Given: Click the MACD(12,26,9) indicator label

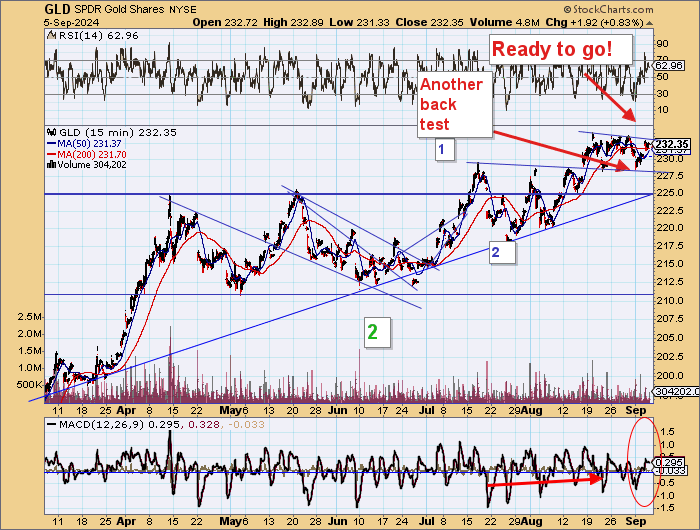Looking at the screenshot, I should (101, 425).
